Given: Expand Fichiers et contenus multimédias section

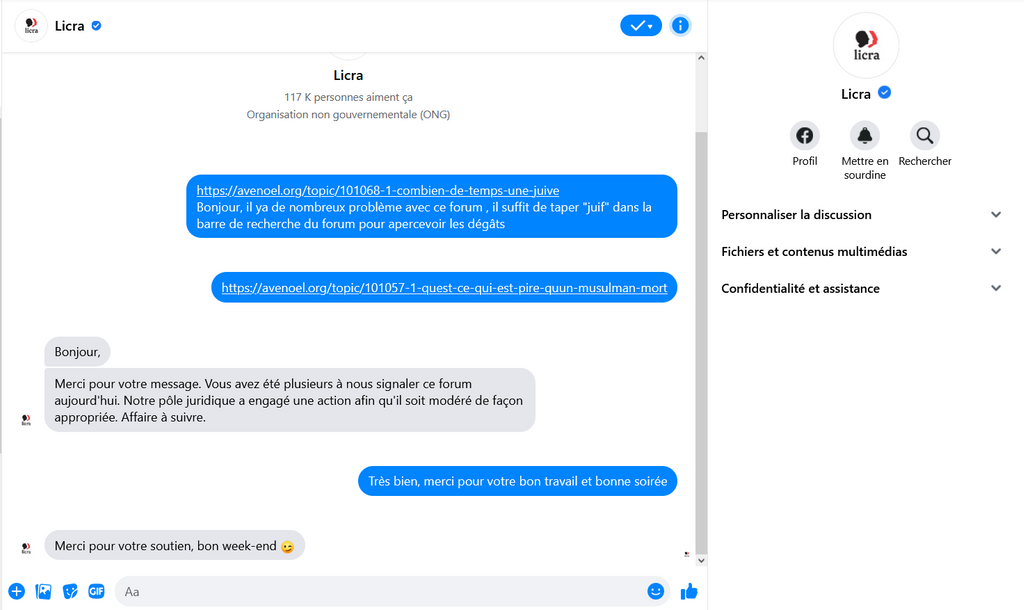Looking at the screenshot, I should pos(861,251).
